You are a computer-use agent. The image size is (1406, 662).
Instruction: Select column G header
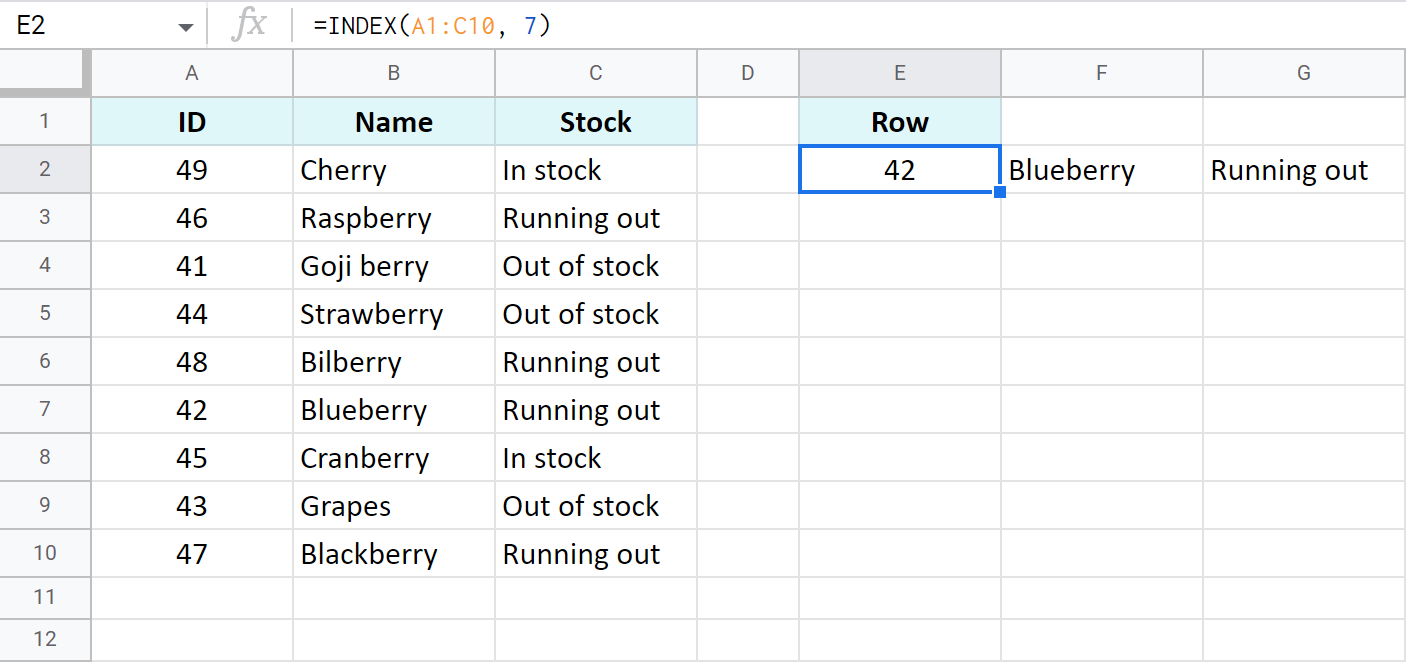coord(1303,72)
